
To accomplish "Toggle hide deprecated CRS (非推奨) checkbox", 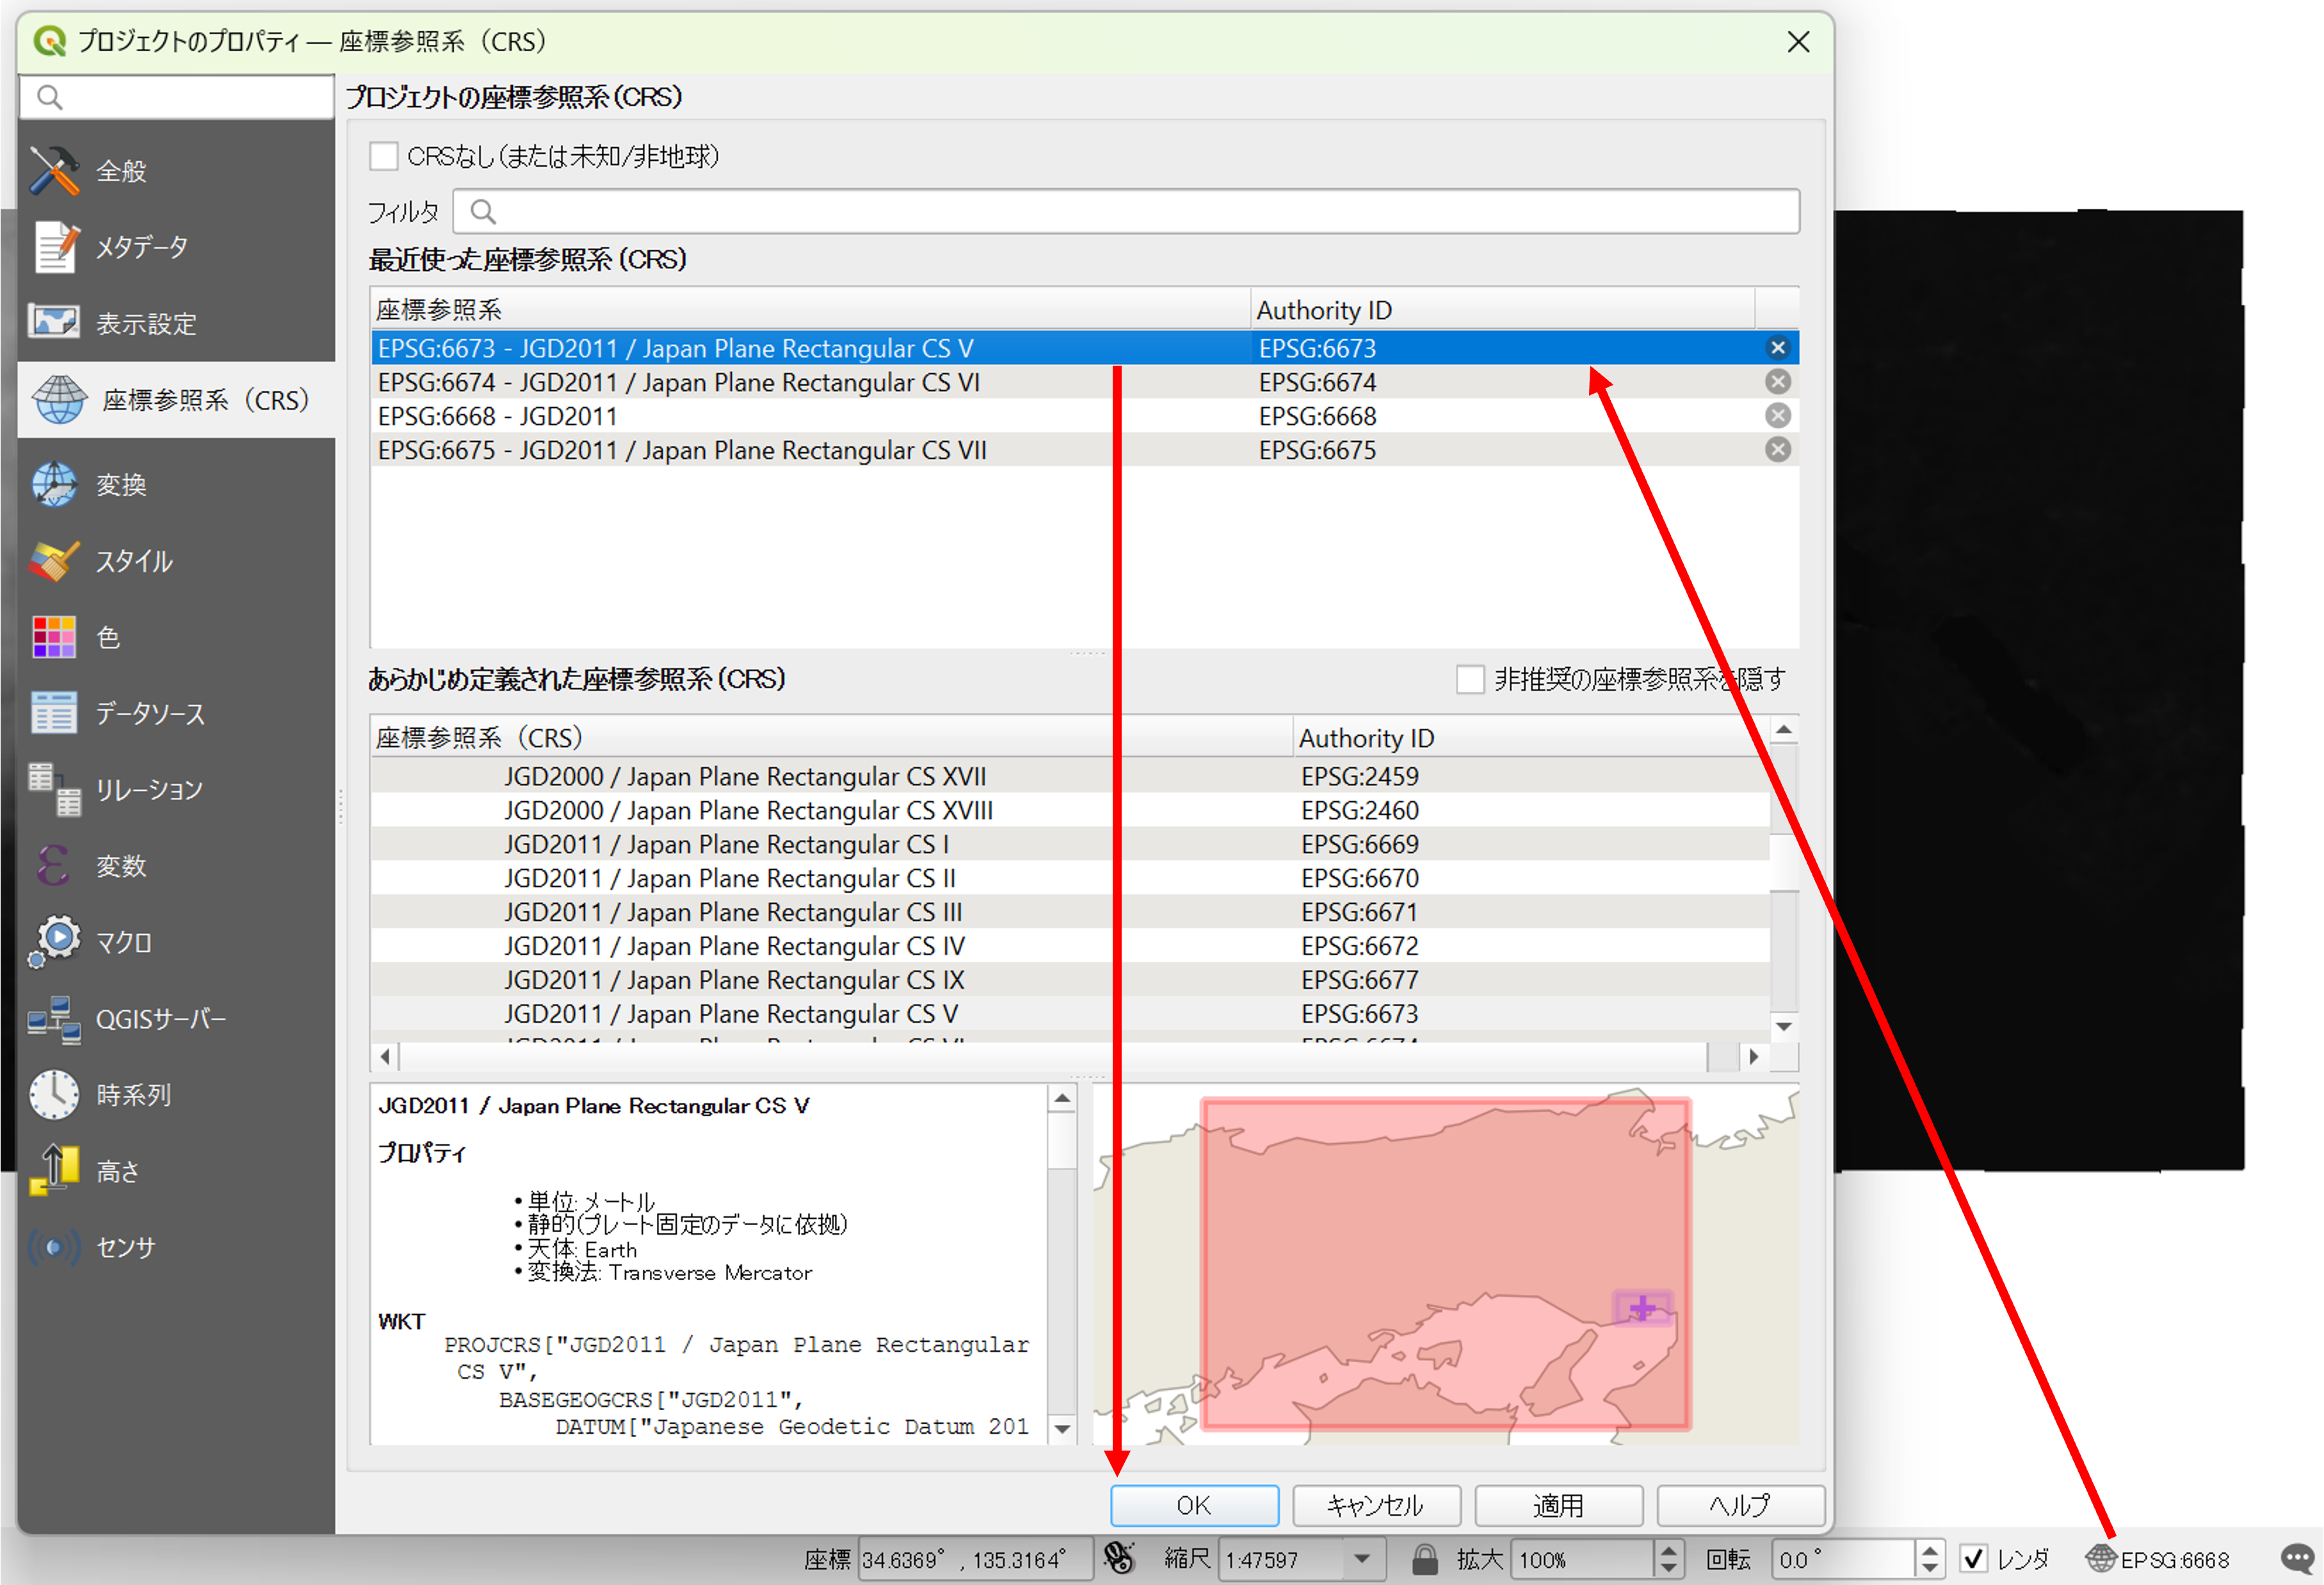I will [x=1469, y=680].
